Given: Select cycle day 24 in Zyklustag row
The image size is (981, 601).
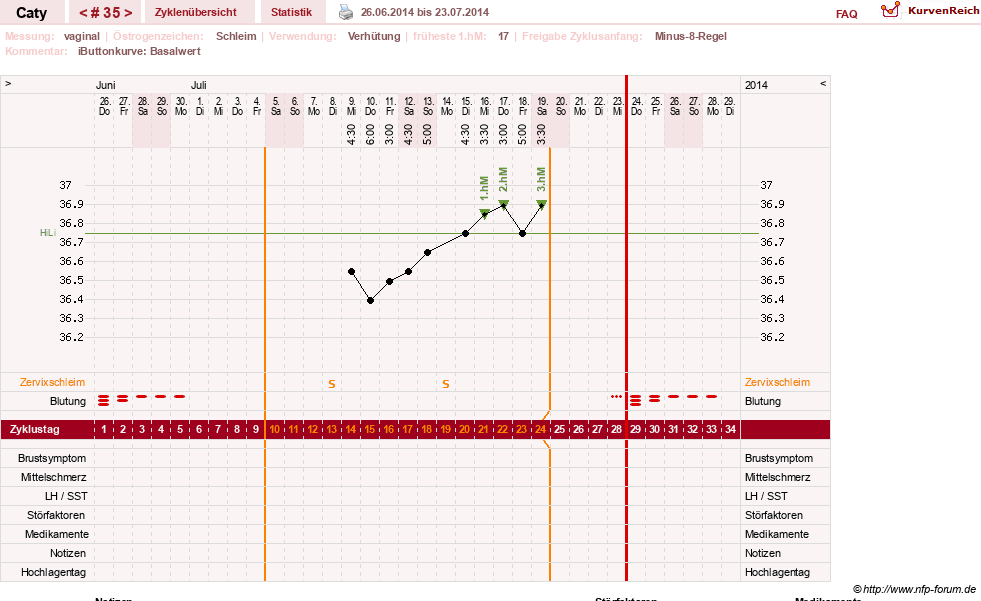Looking at the screenshot, I should (541, 430).
